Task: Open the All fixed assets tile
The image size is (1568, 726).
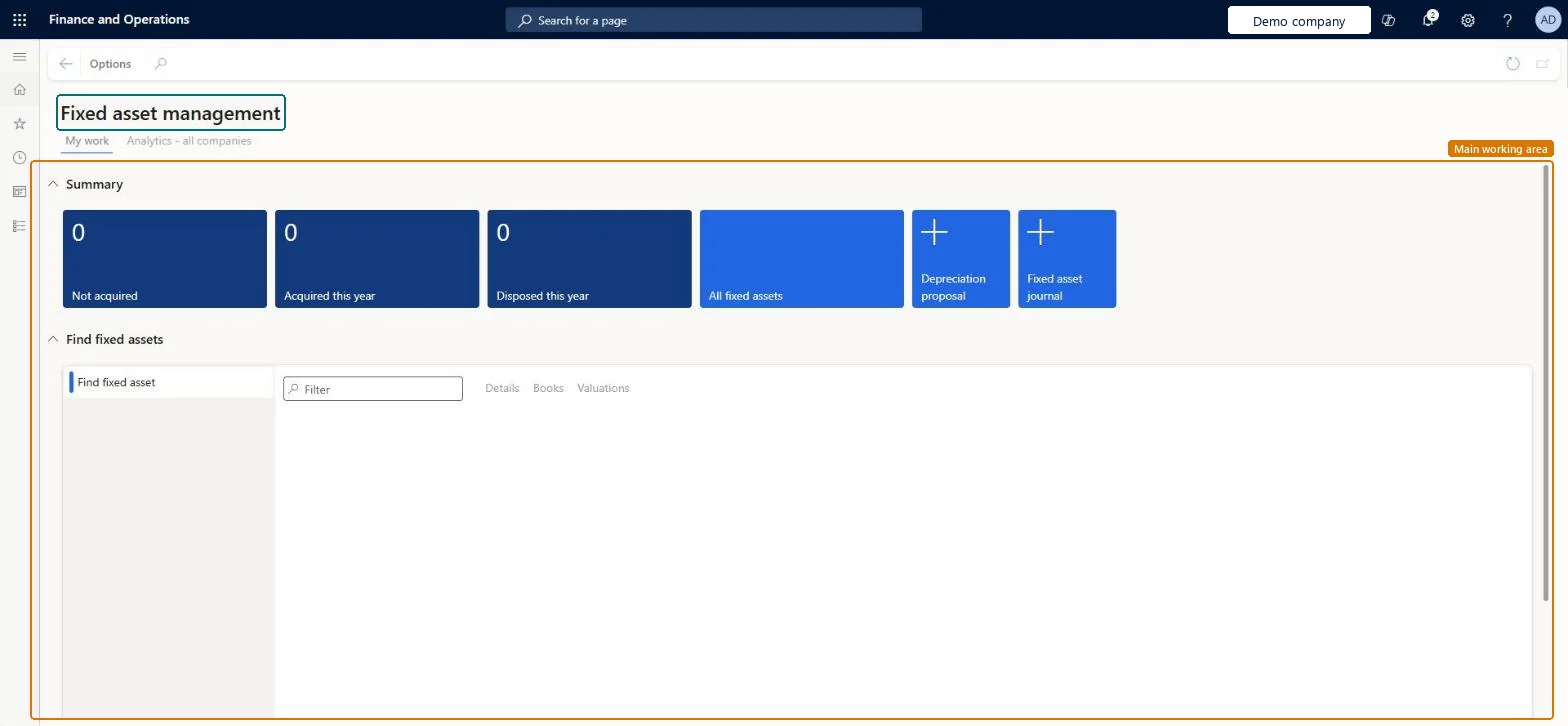Action: (802, 259)
